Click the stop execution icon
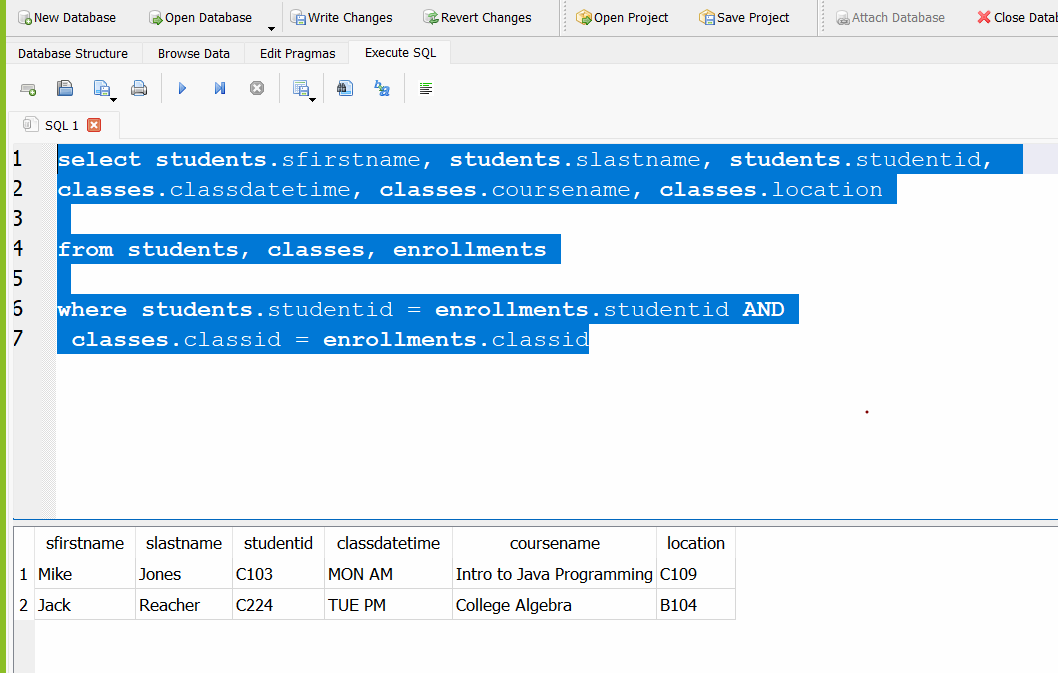This screenshot has width=1058, height=673. point(257,88)
